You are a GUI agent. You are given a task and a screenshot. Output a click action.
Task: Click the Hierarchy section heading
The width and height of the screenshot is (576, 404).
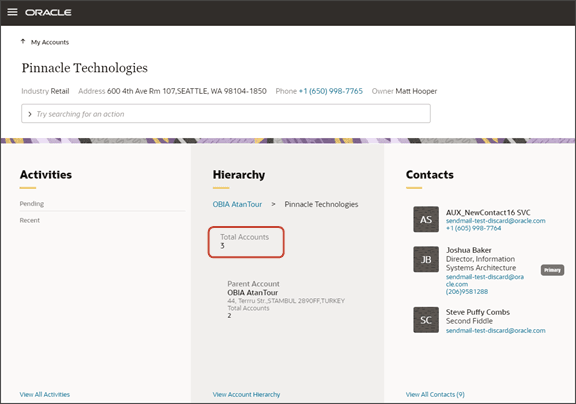click(239, 175)
